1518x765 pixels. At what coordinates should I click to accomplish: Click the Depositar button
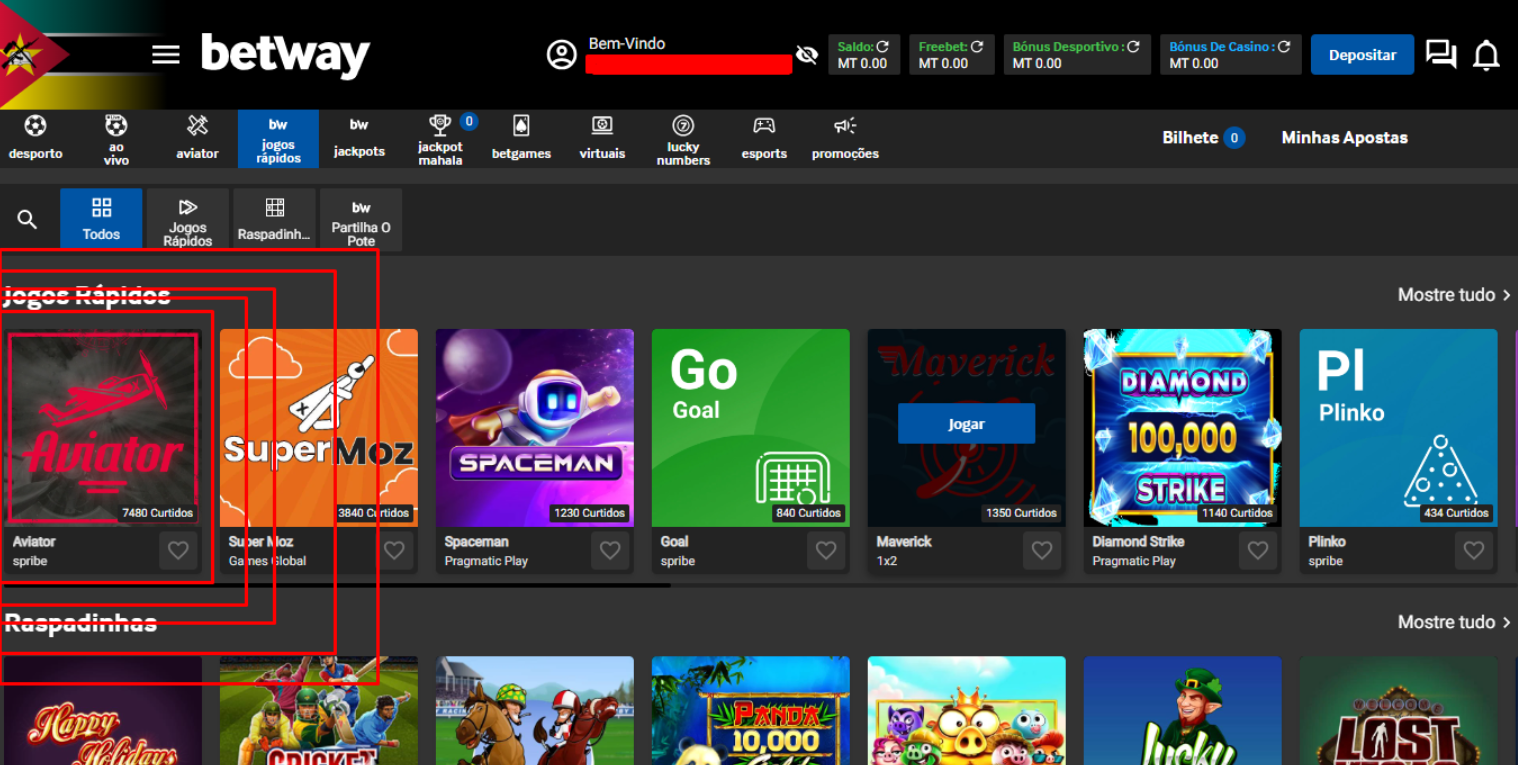pos(1362,55)
